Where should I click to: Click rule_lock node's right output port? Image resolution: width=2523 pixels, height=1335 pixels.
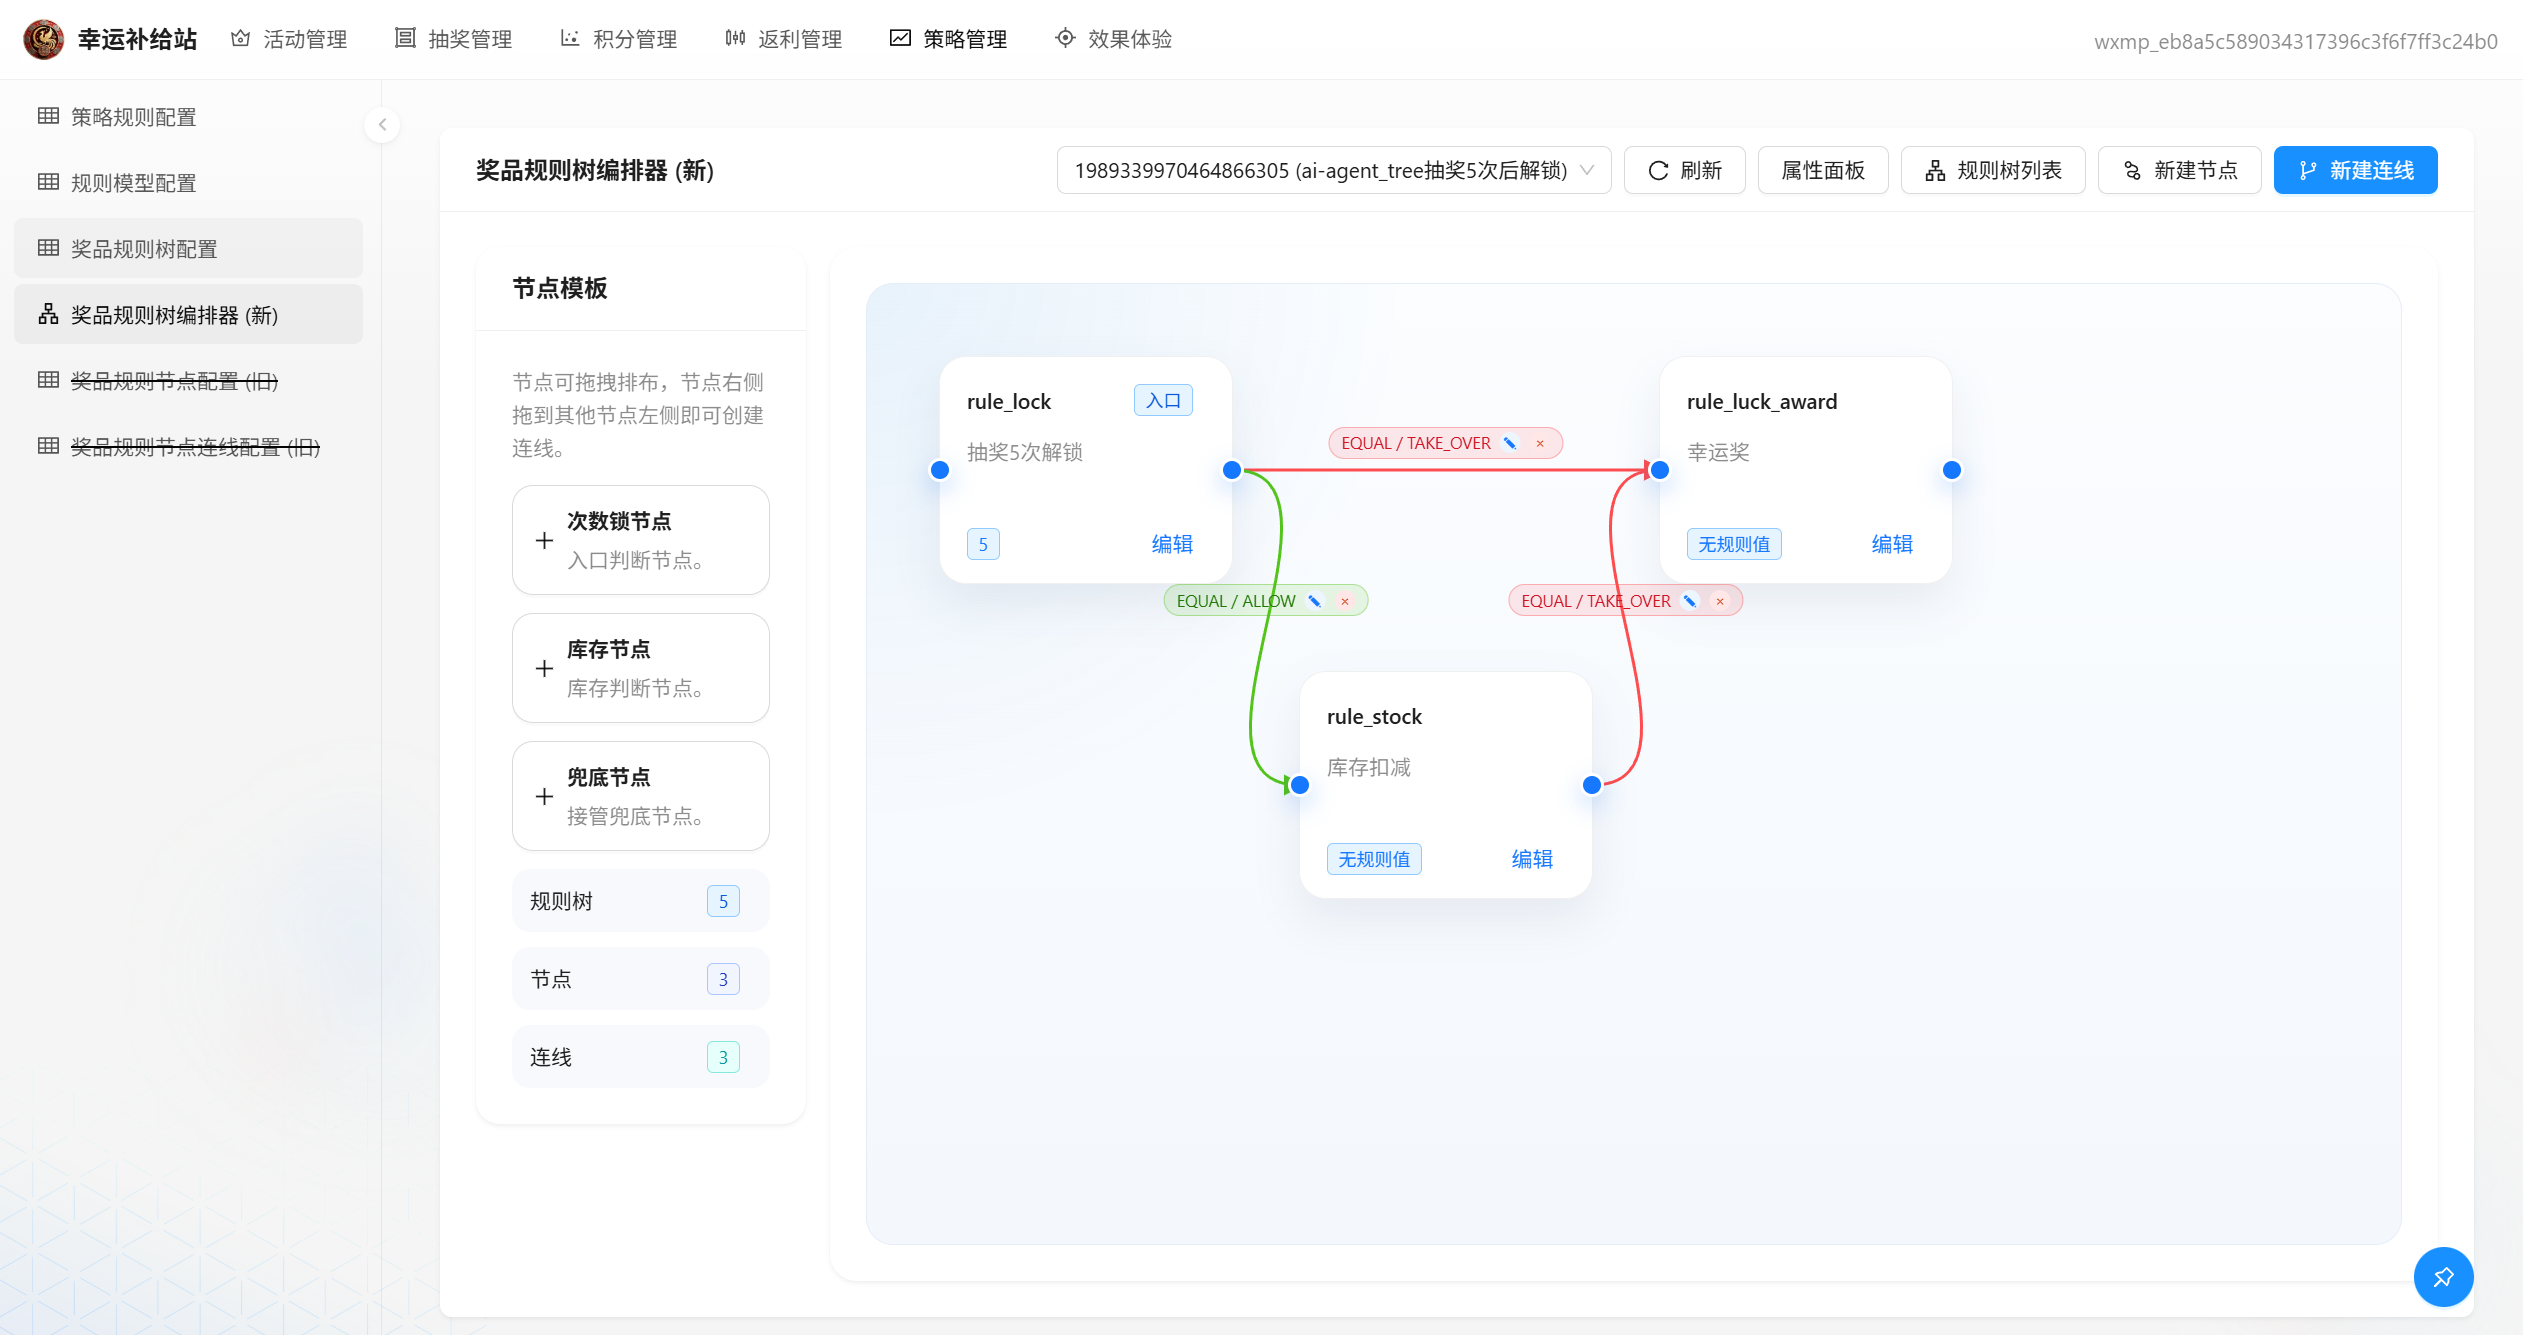click(x=1232, y=470)
